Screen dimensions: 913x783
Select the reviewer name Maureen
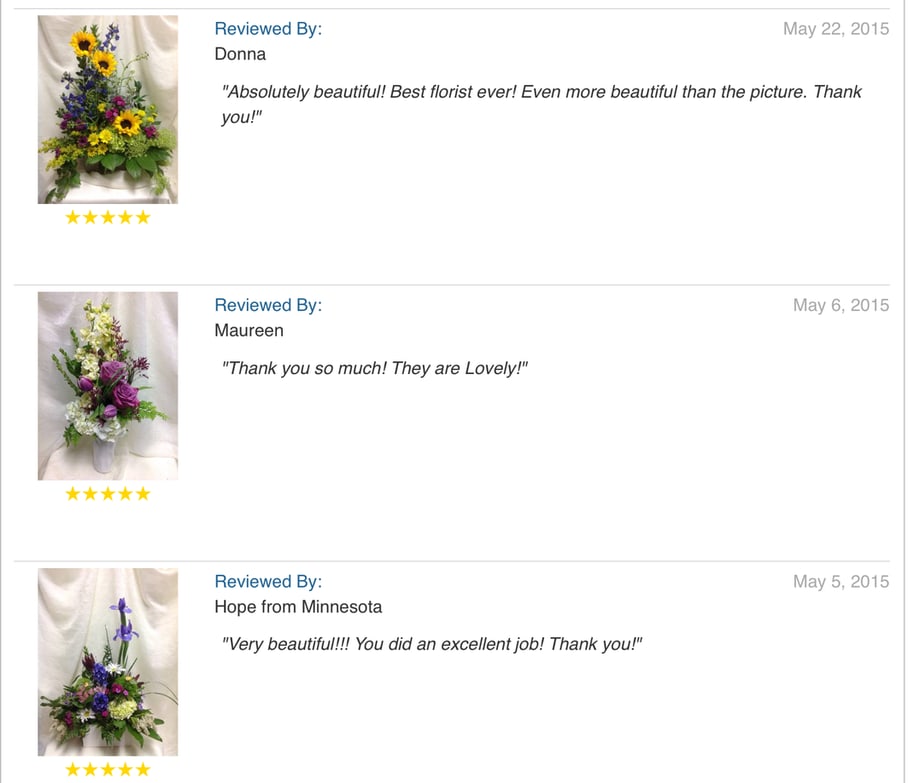click(249, 330)
